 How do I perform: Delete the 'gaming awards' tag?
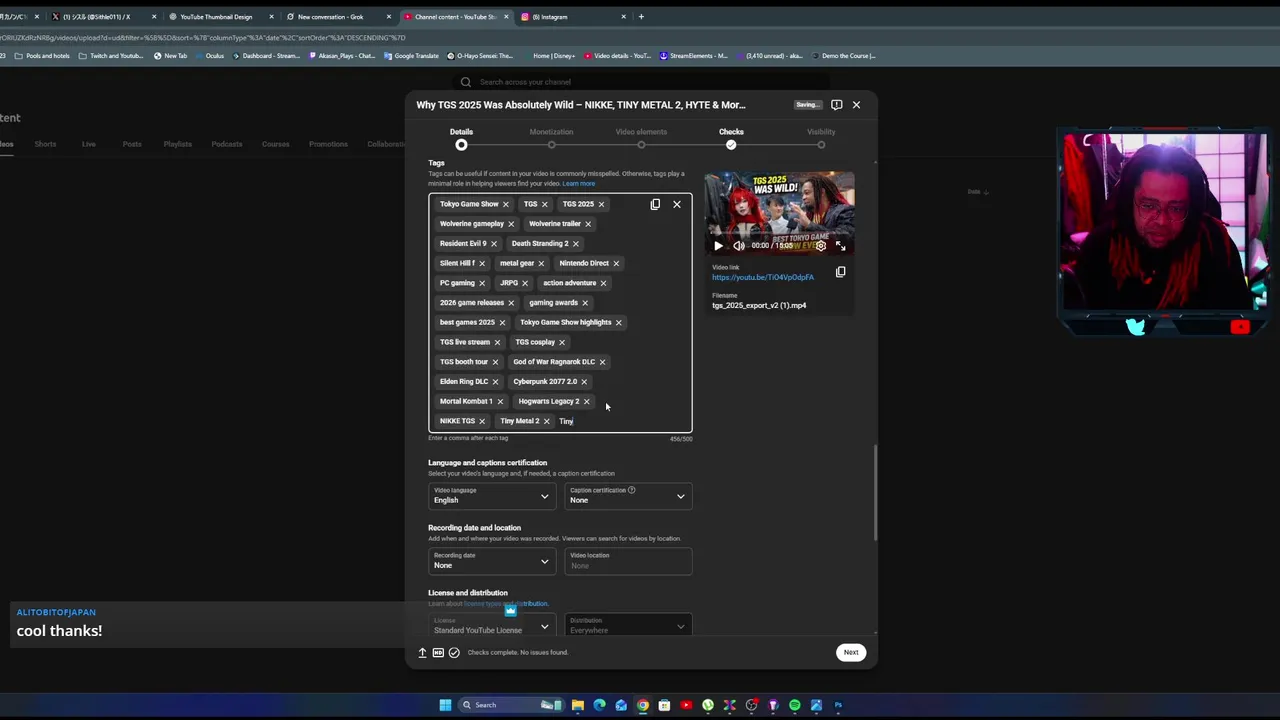[585, 303]
